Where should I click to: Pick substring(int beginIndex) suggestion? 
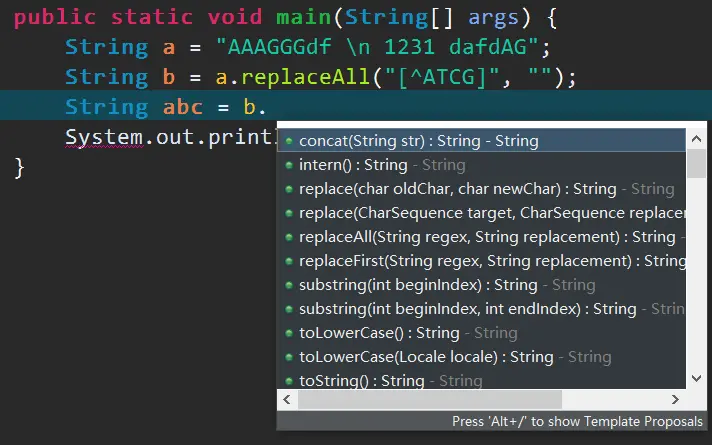point(481,285)
